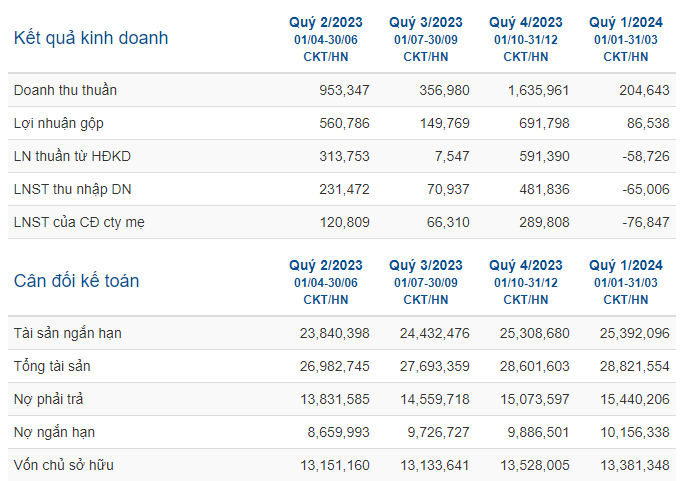Image resolution: width=680 pixels, height=481 pixels.
Task: Click the Lợi nhuận gộp row label
Action: coord(59,124)
